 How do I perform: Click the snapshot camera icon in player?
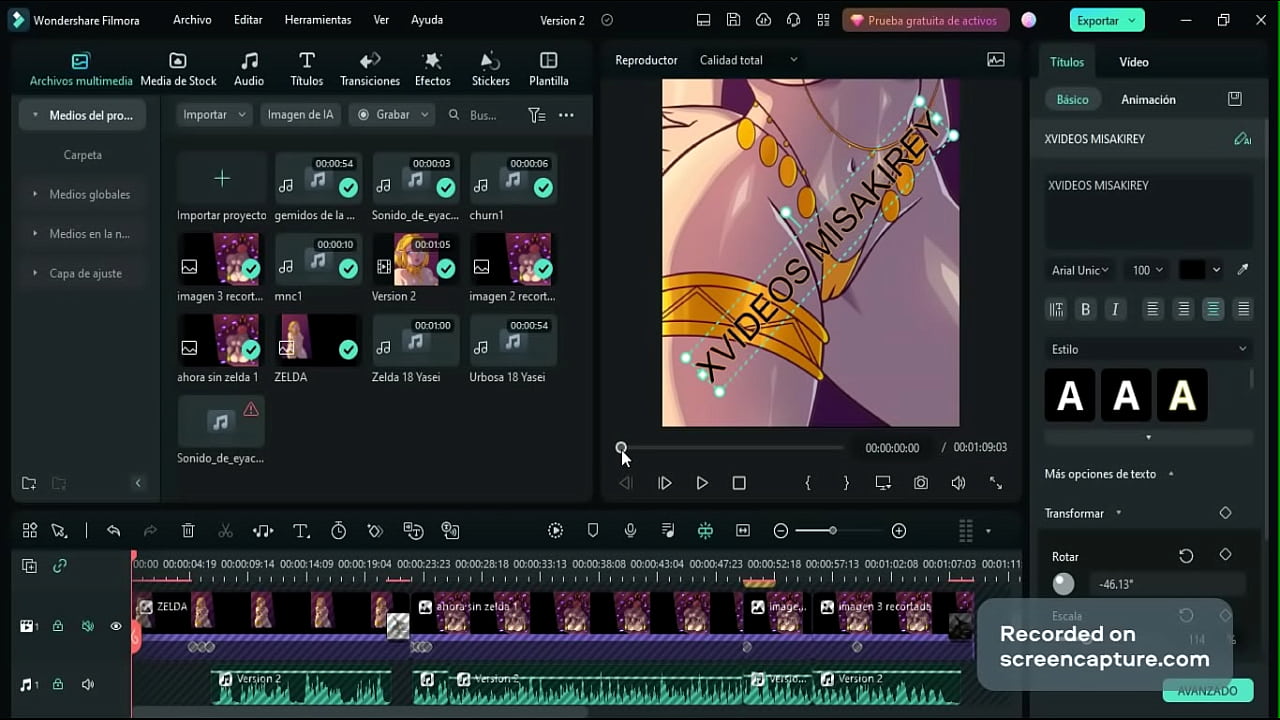point(920,483)
